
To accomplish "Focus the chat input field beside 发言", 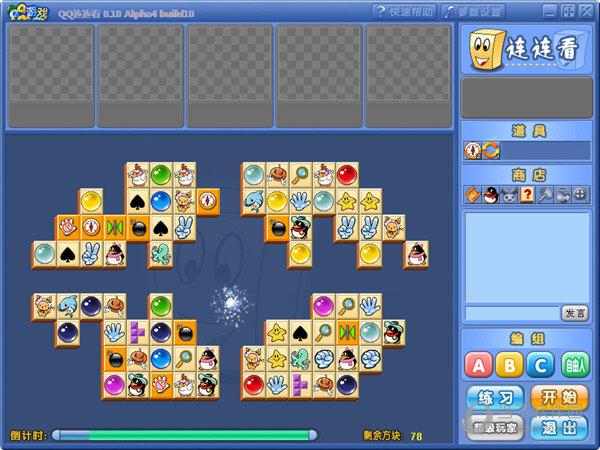I will coord(510,313).
